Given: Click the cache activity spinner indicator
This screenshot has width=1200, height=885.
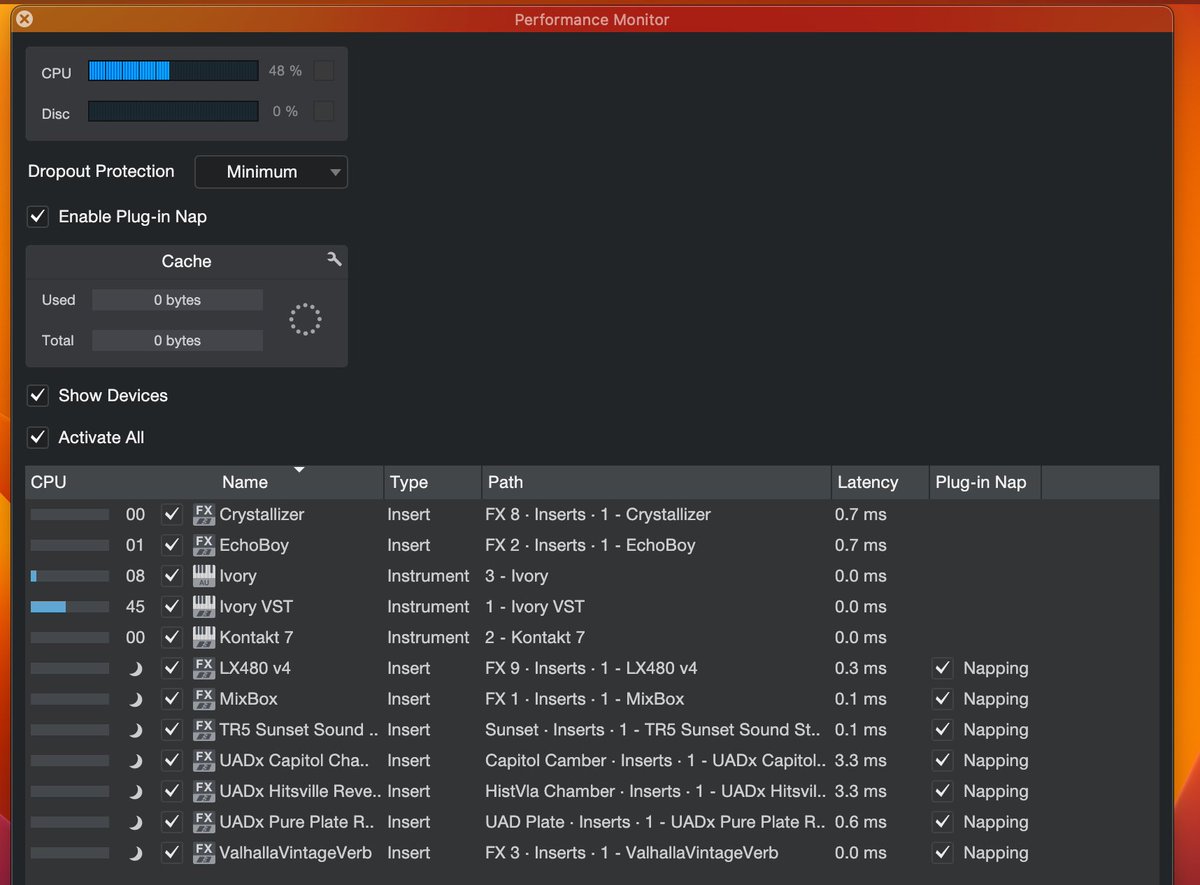Looking at the screenshot, I should click(305, 320).
